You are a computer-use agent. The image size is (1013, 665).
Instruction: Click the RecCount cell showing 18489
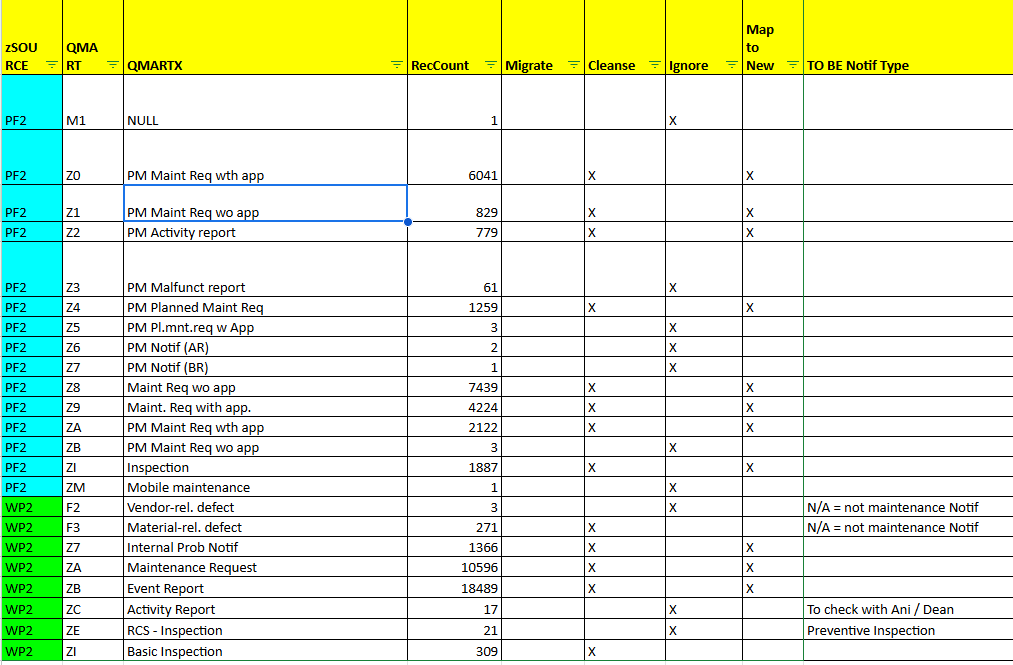click(x=454, y=589)
